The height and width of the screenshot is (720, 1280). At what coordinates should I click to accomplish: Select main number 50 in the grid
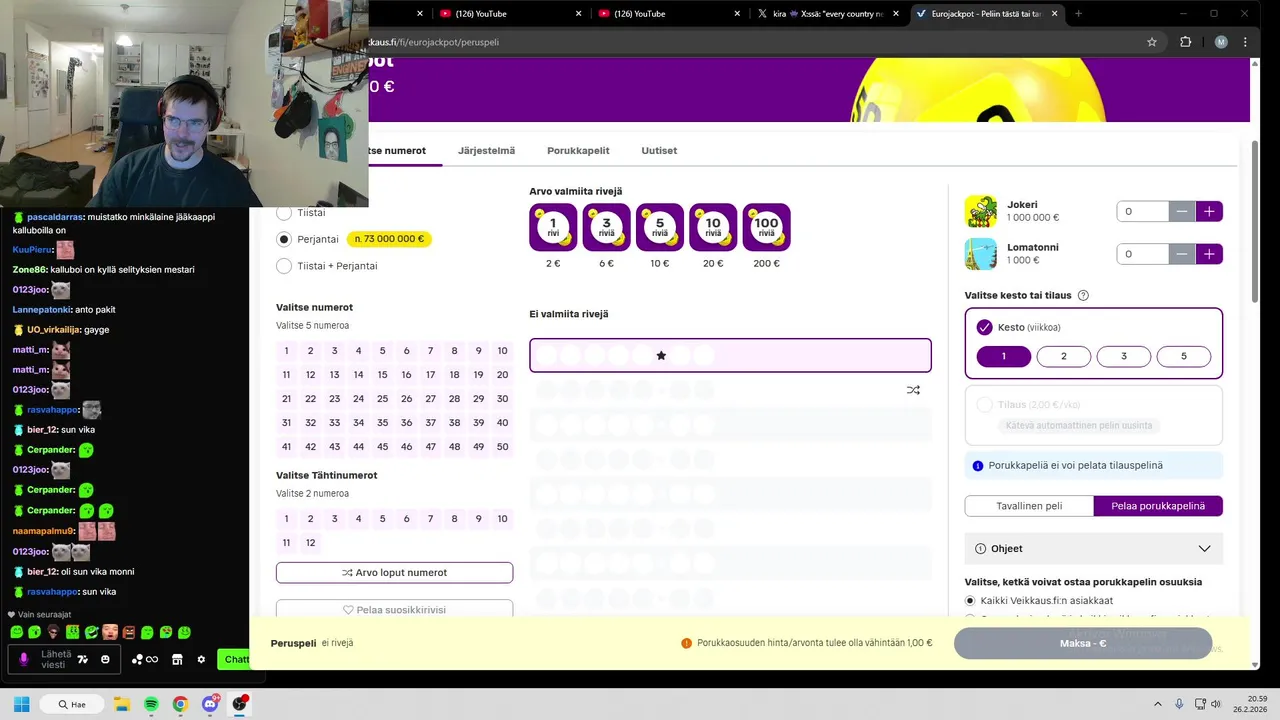coord(502,446)
